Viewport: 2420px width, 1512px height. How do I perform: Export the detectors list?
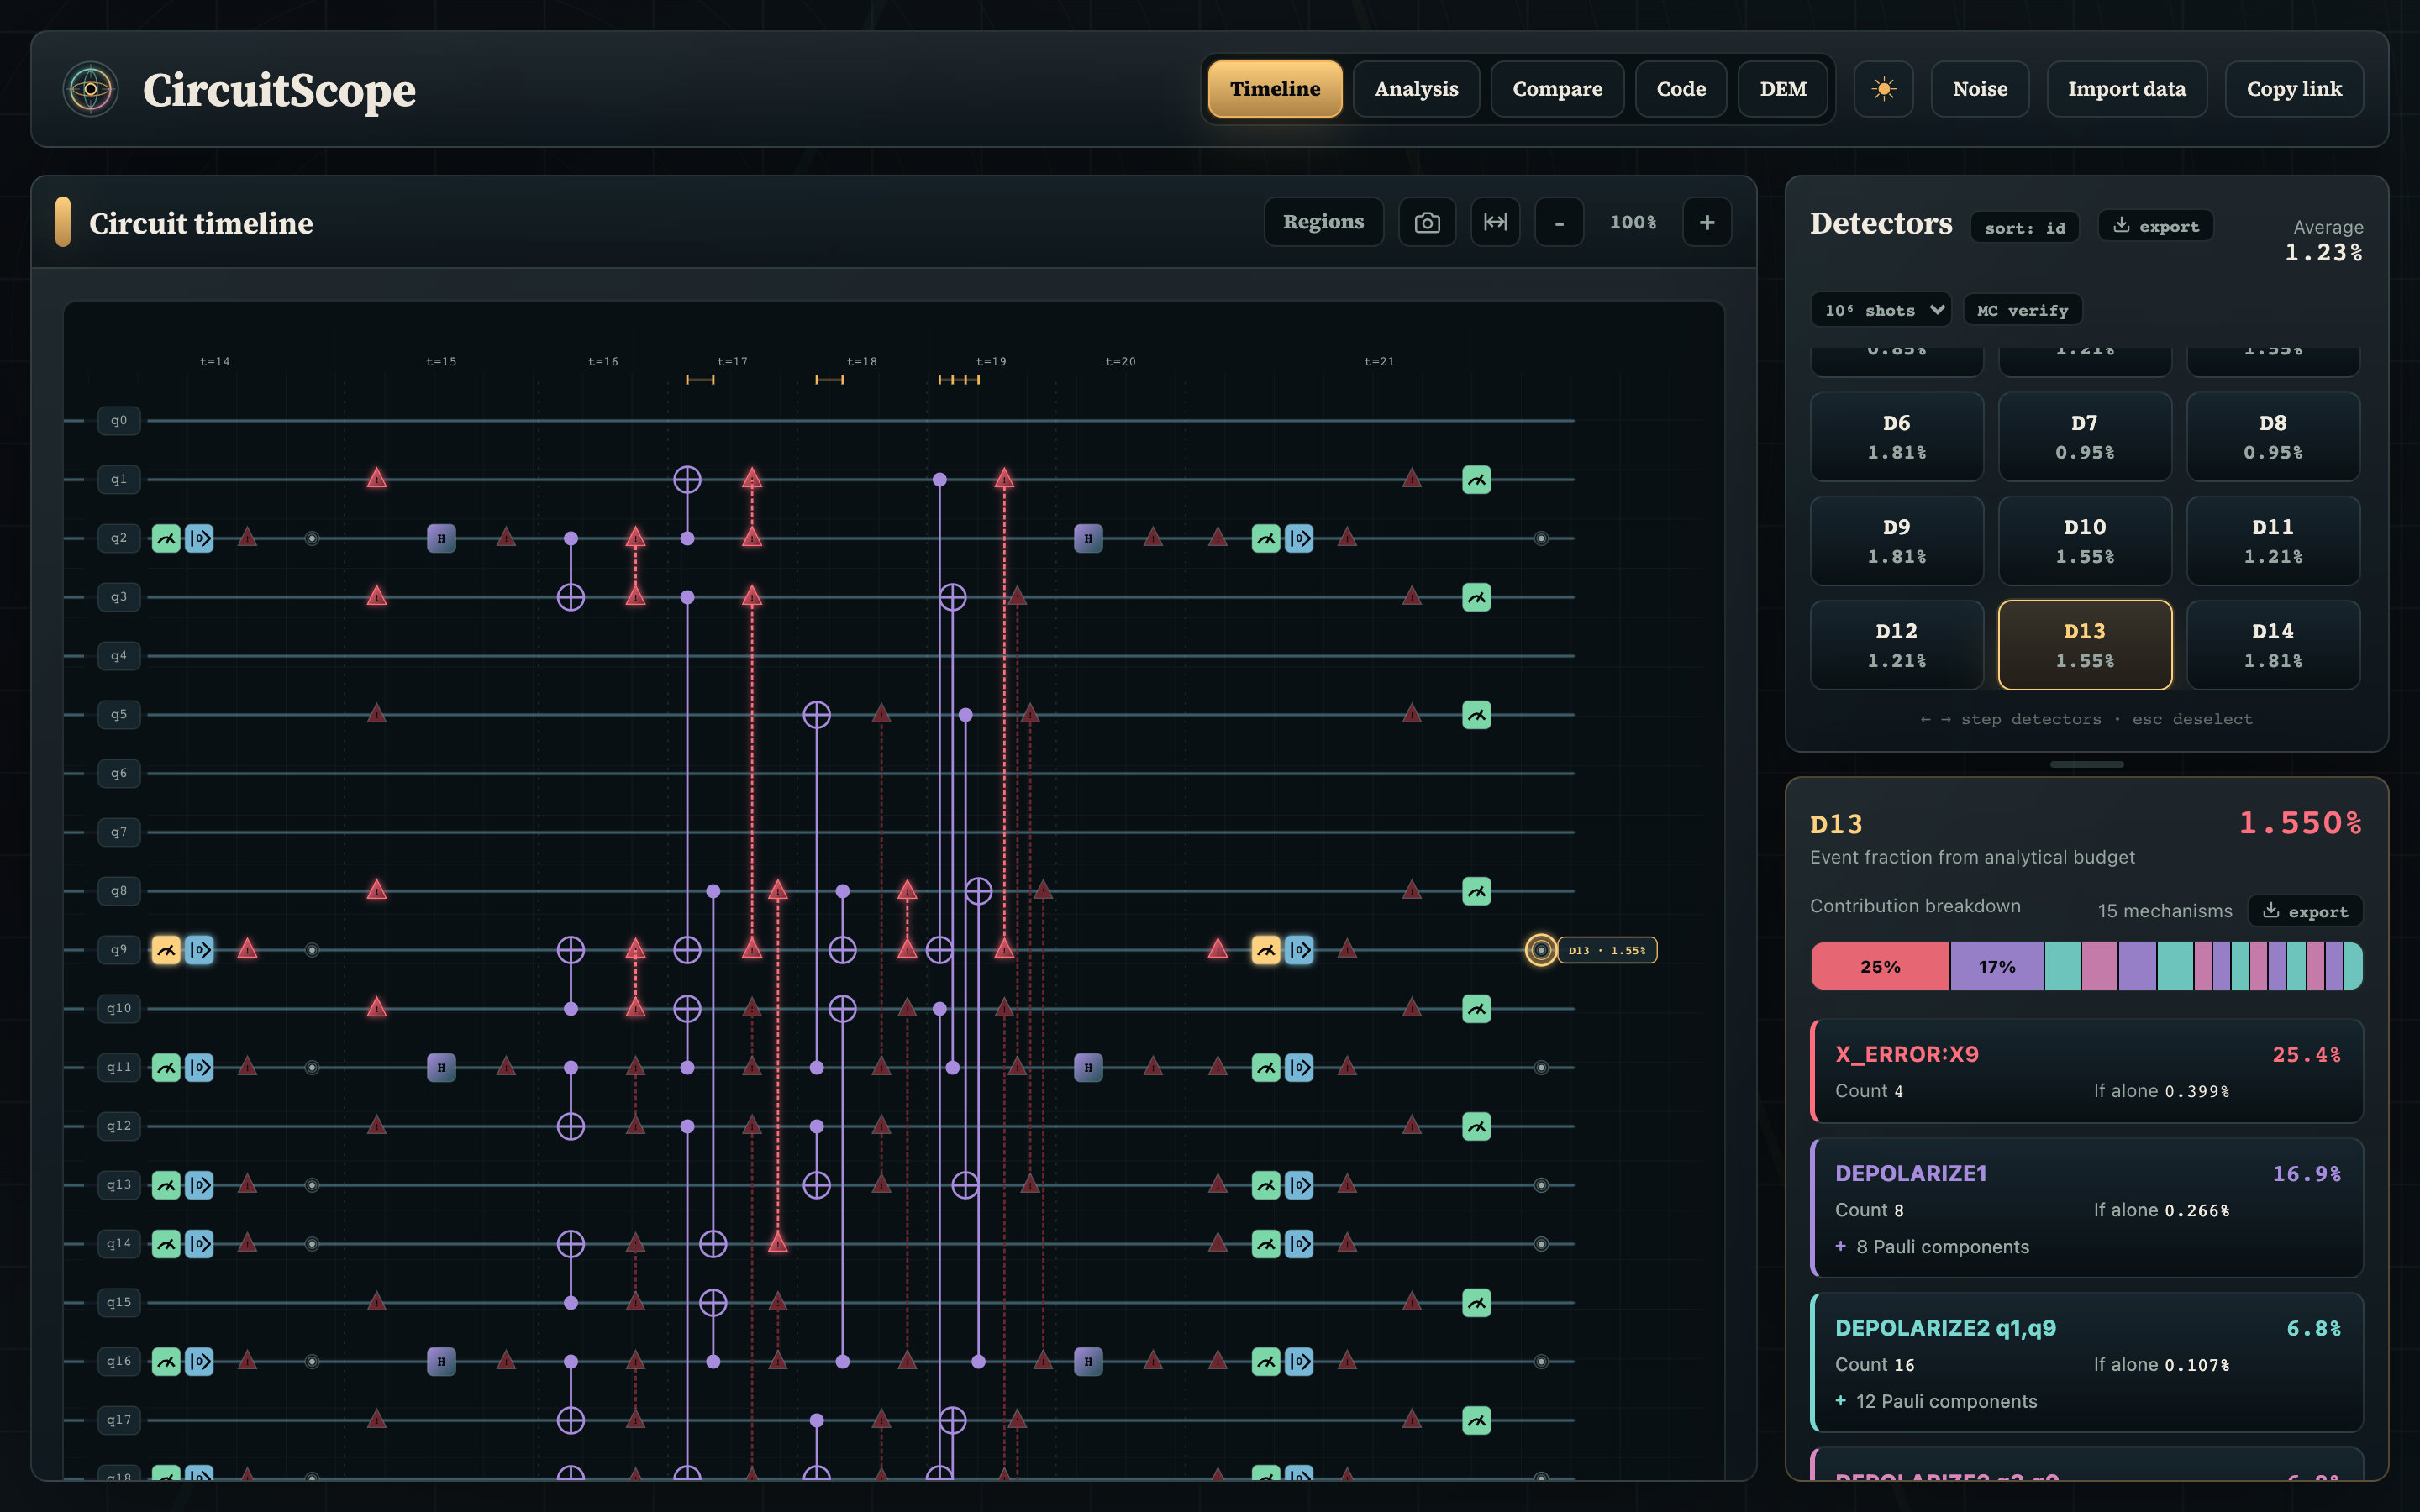[x=2155, y=226]
